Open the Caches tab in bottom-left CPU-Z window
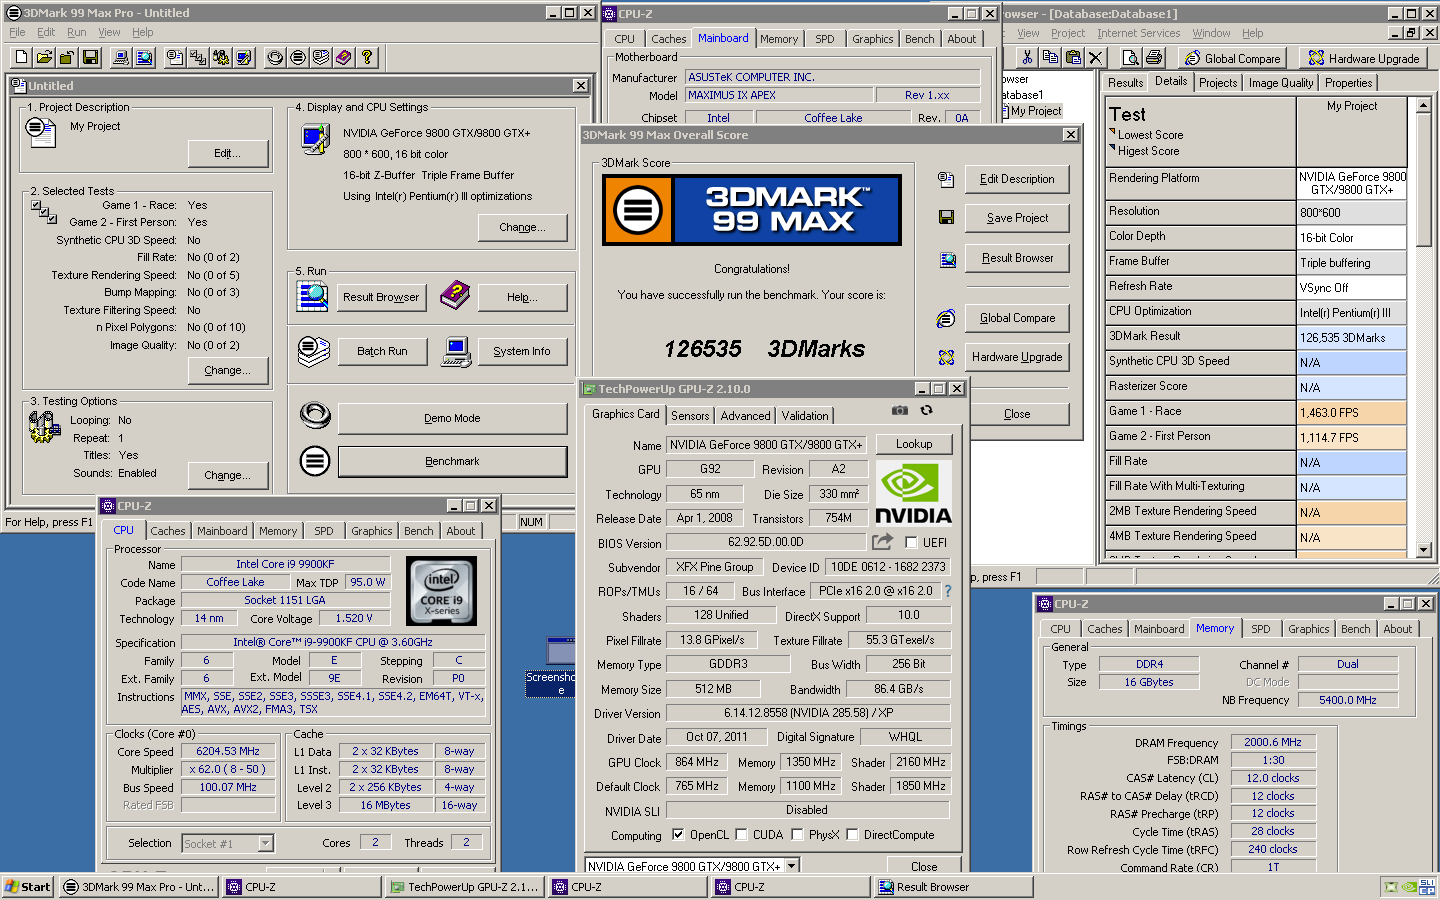The height and width of the screenshot is (900, 1440). (x=168, y=531)
